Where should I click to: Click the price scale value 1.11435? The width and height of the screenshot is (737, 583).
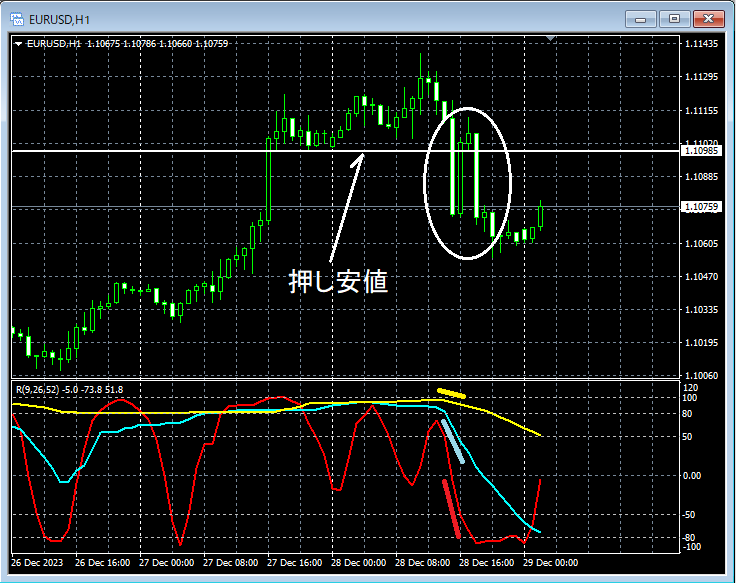click(x=702, y=44)
